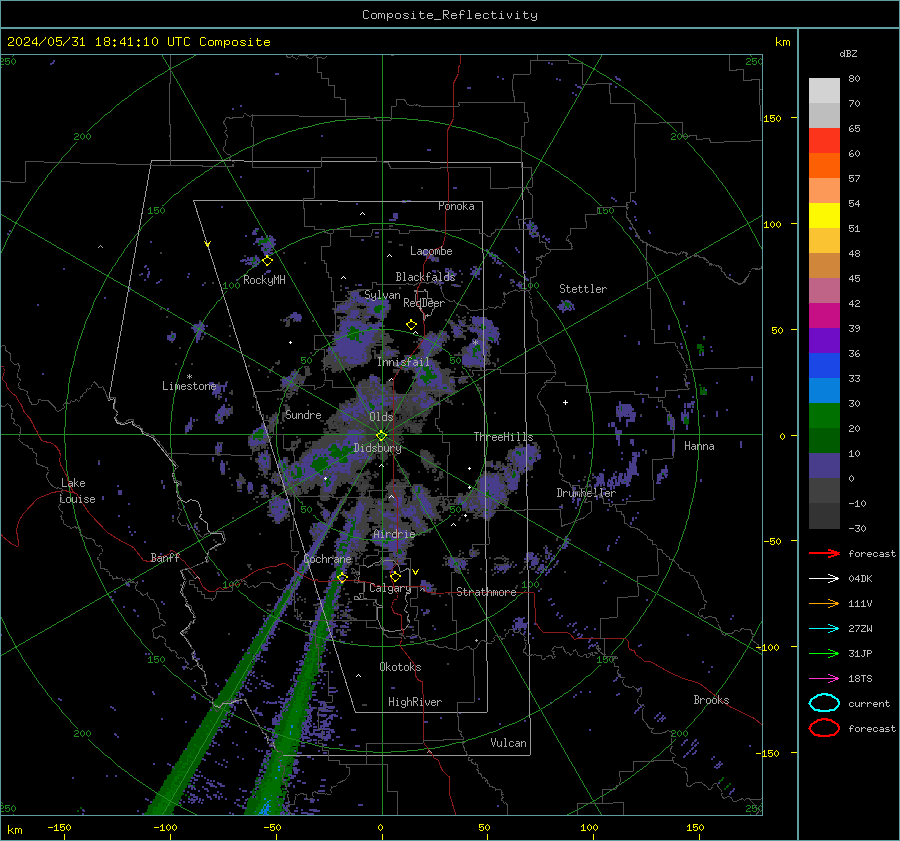Select the RockyMH label
The width and height of the screenshot is (900, 841).
[264, 280]
